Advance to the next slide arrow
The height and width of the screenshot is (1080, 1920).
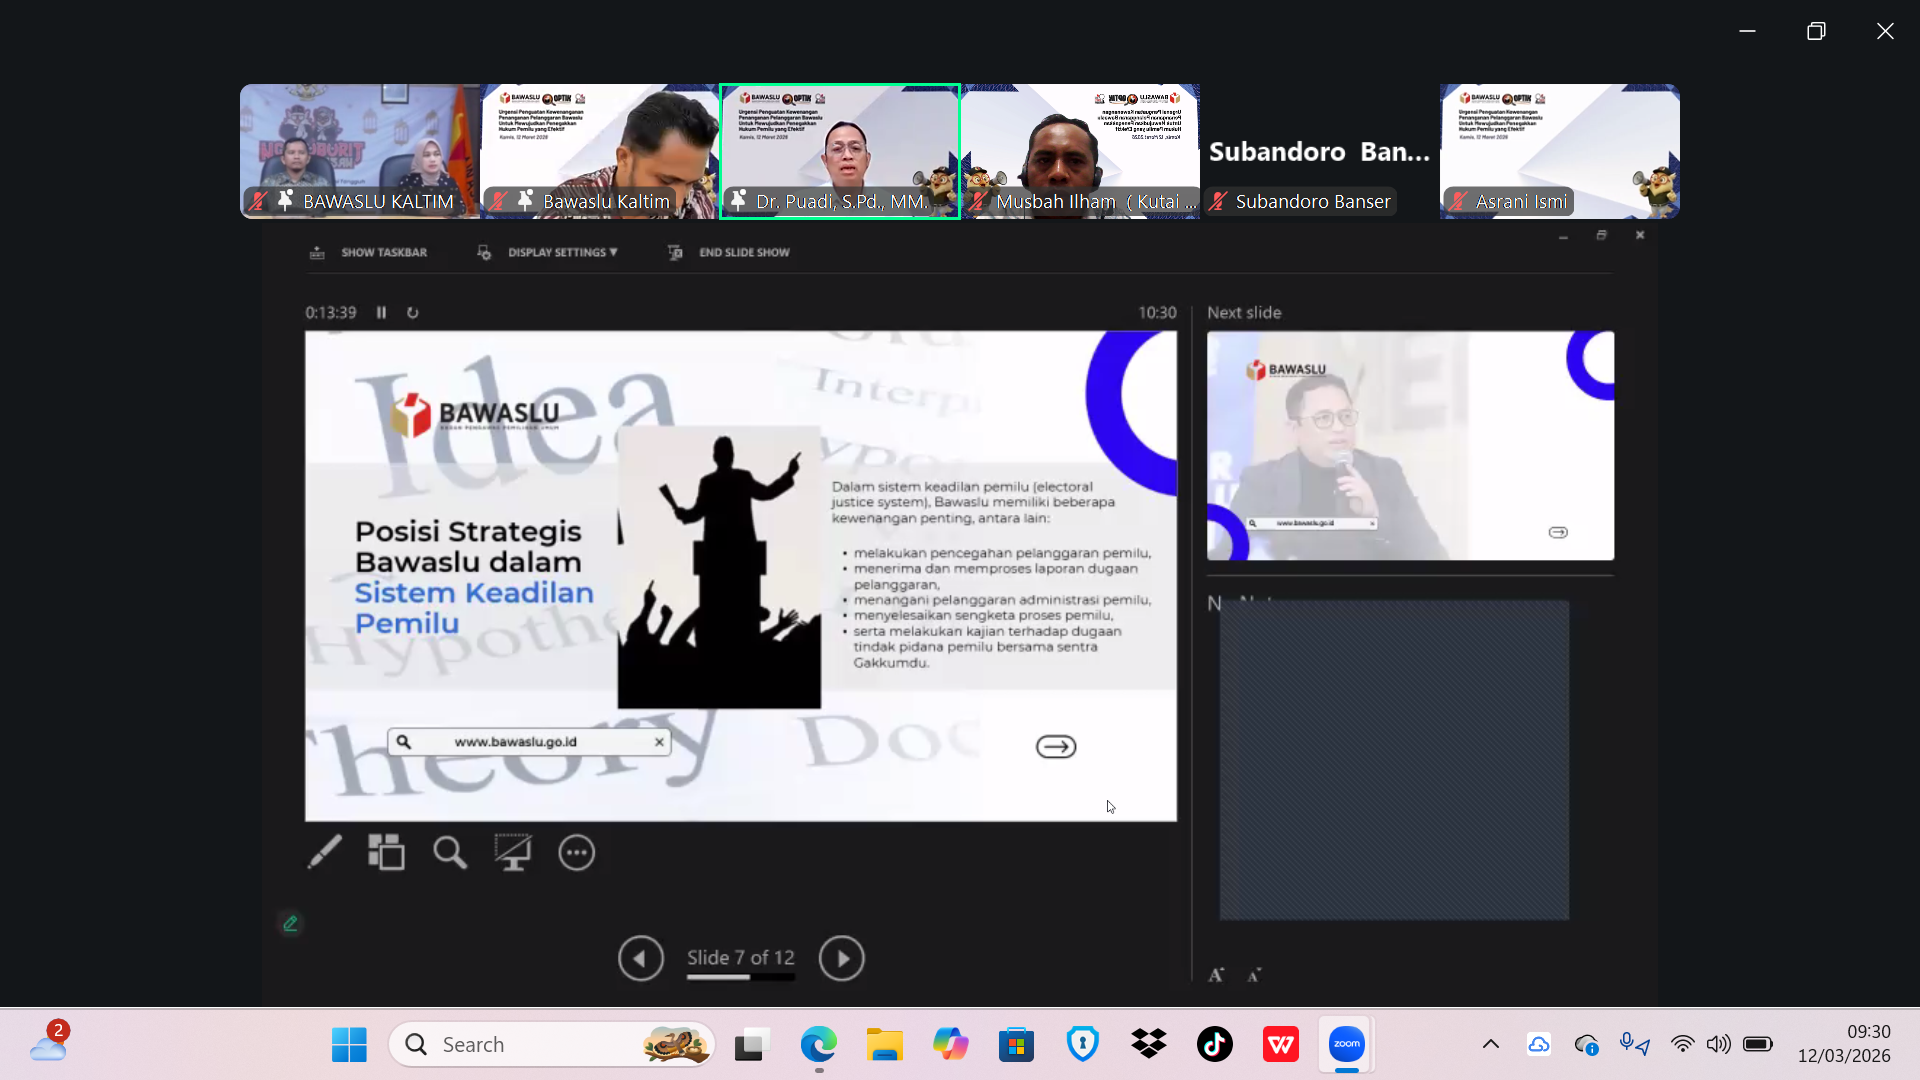841,958
